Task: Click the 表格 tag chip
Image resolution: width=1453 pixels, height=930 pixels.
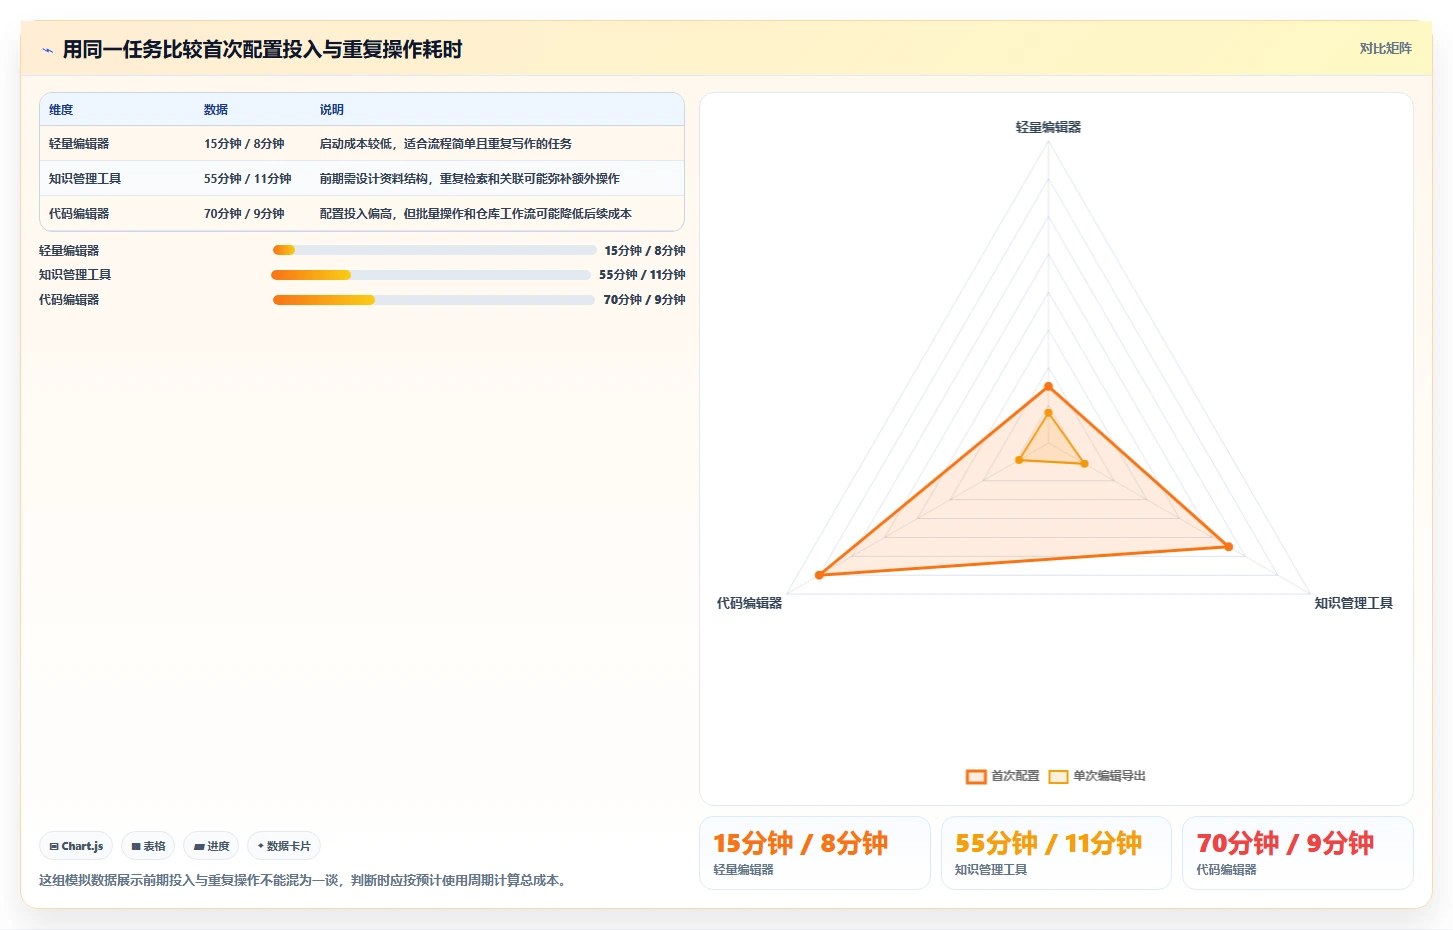Action: (148, 846)
